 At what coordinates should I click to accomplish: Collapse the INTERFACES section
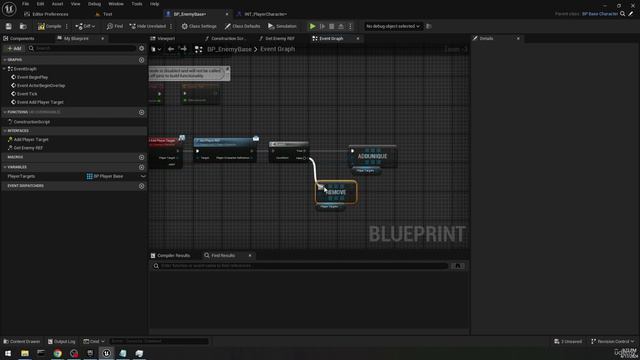(5, 131)
